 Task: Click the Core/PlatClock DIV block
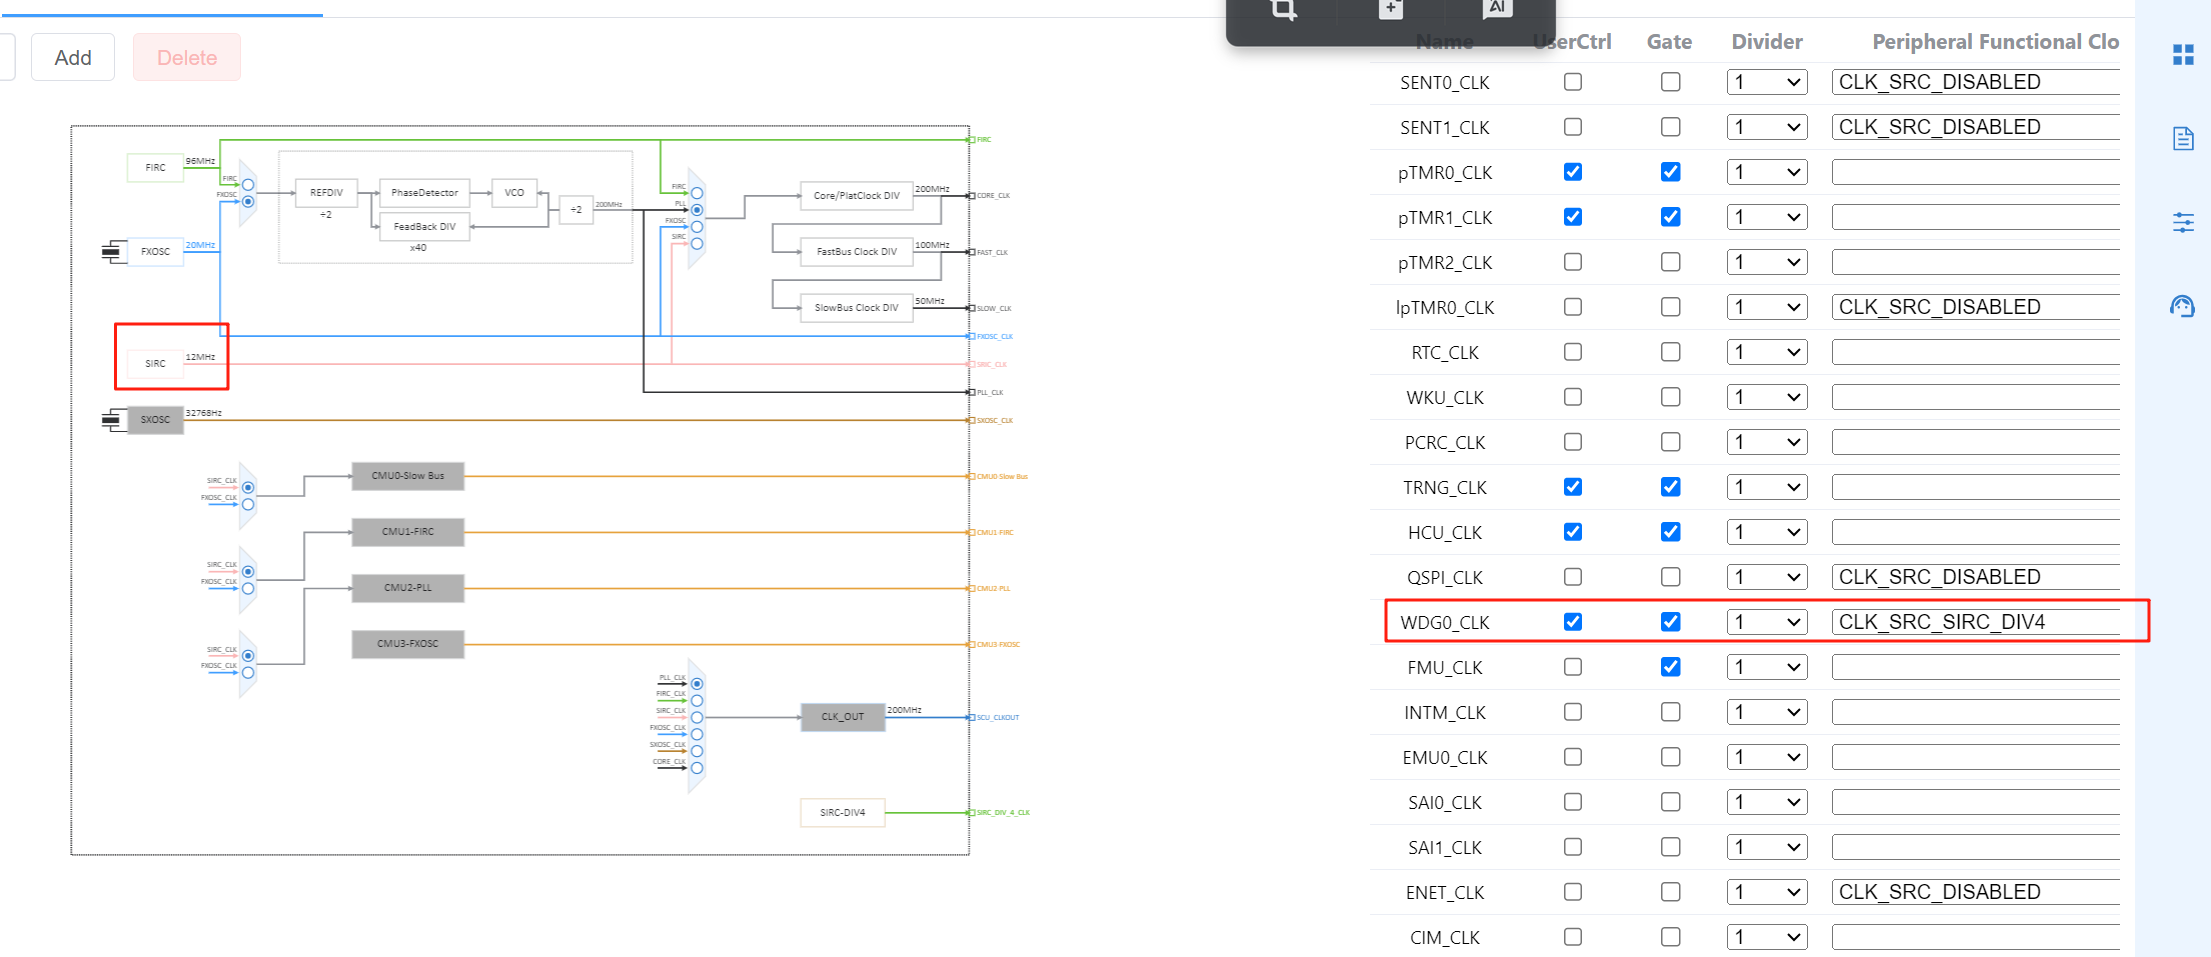pos(856,196)
